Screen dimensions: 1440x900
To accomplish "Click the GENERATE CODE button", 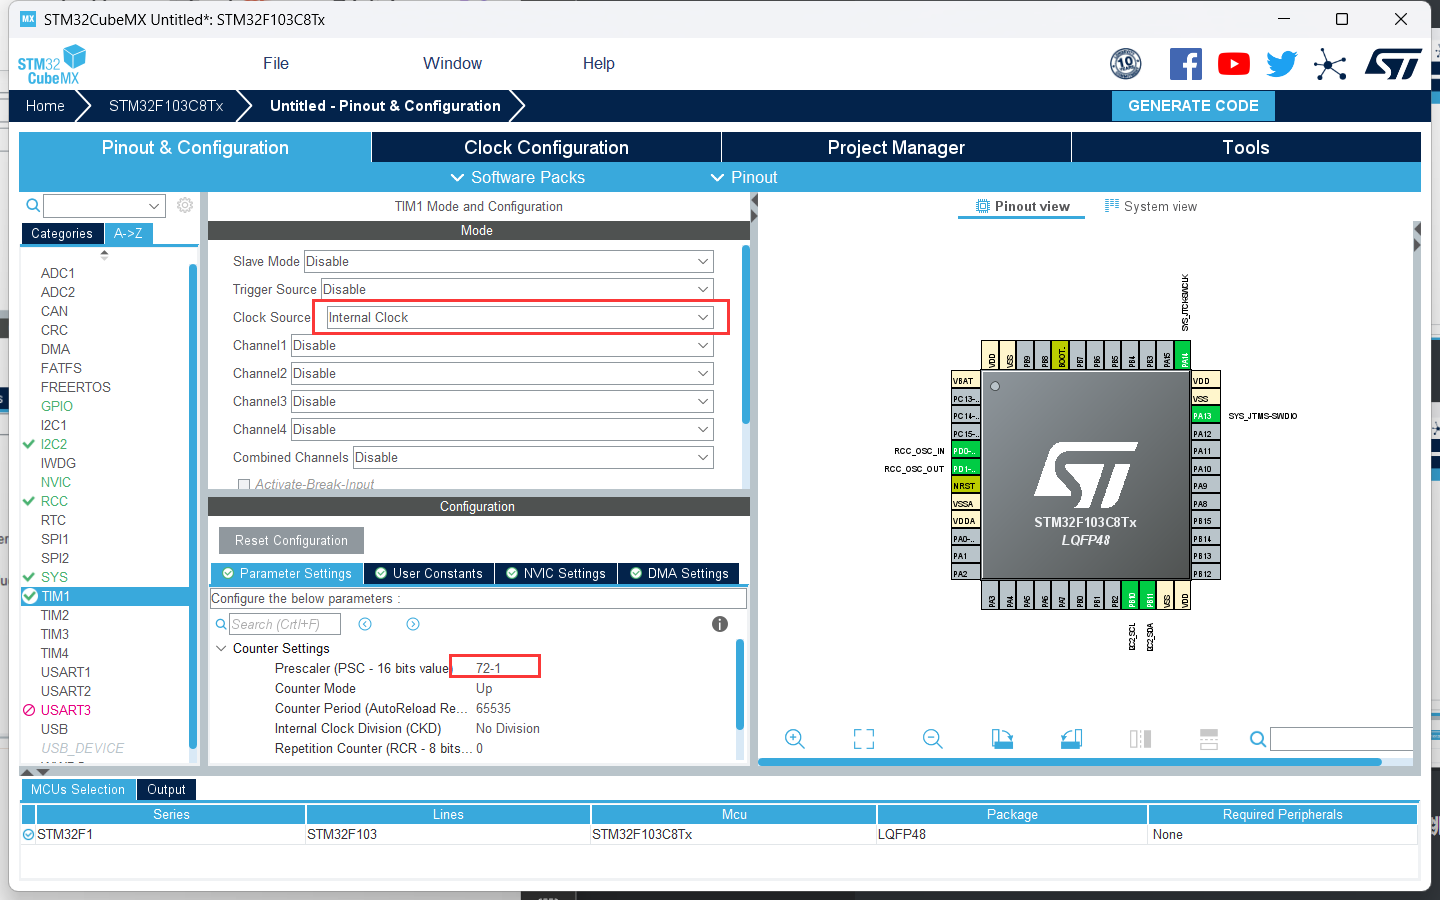I will click(1193, 106).
